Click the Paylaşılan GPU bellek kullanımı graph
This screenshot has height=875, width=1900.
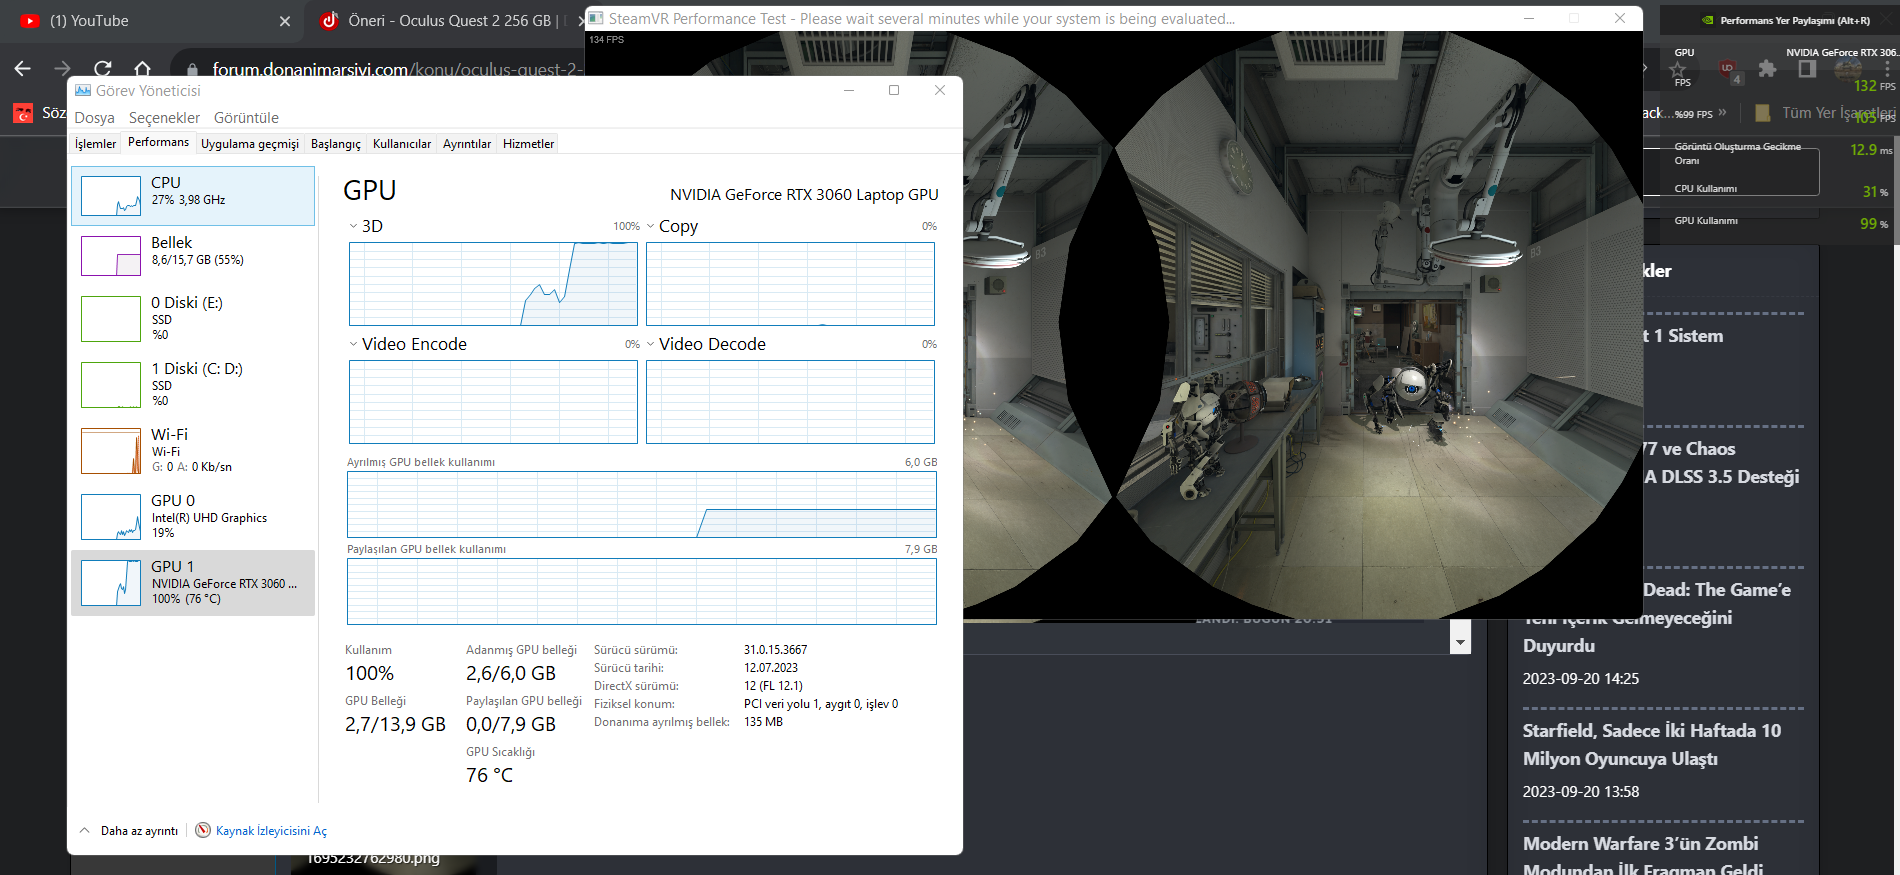(x=642, y=591)
